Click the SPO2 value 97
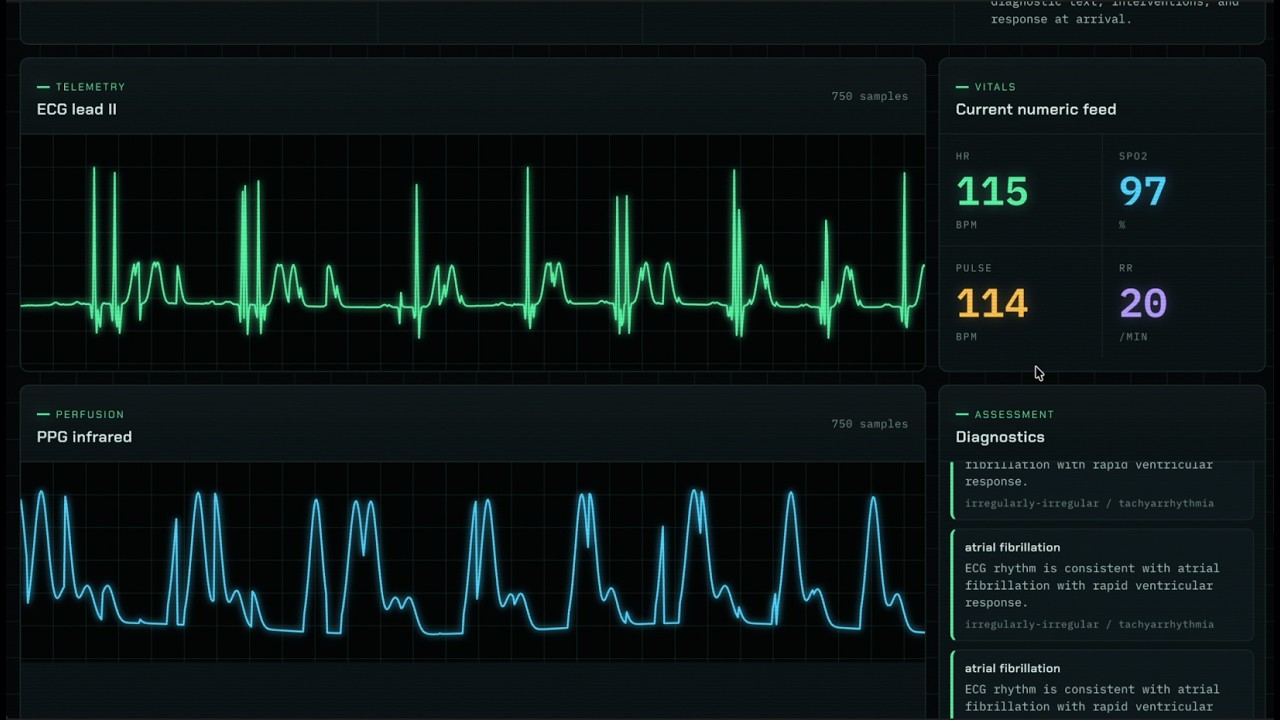1280x720 pixels. point(1143,191)
